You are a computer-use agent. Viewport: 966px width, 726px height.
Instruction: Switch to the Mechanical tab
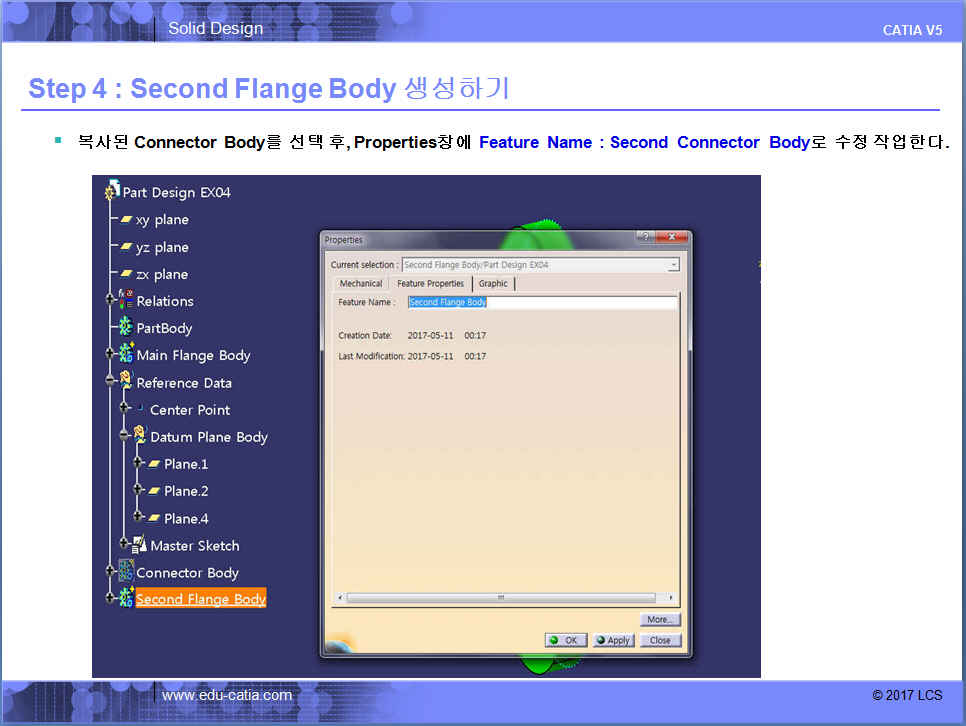point(360,284)
